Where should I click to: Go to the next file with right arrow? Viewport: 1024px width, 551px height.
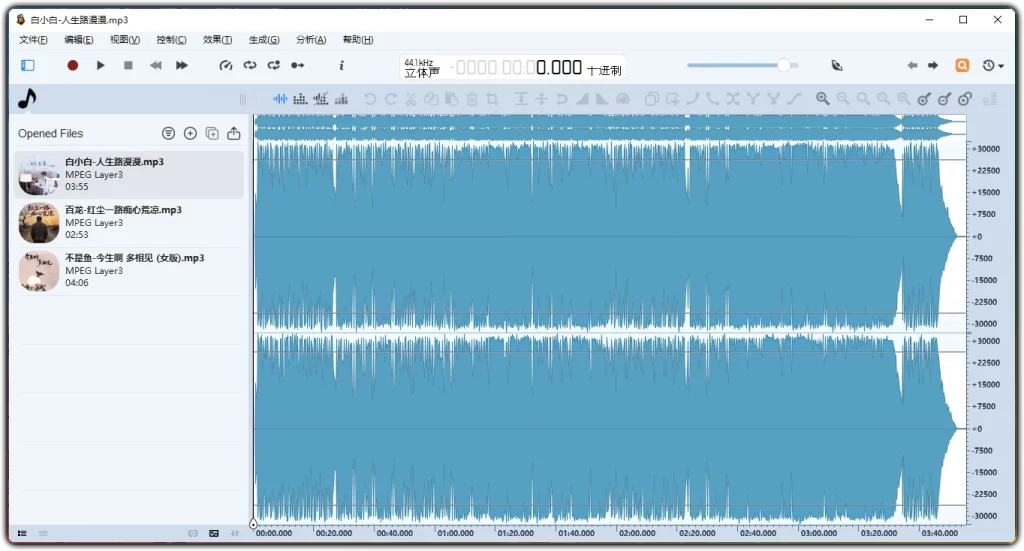933,65
